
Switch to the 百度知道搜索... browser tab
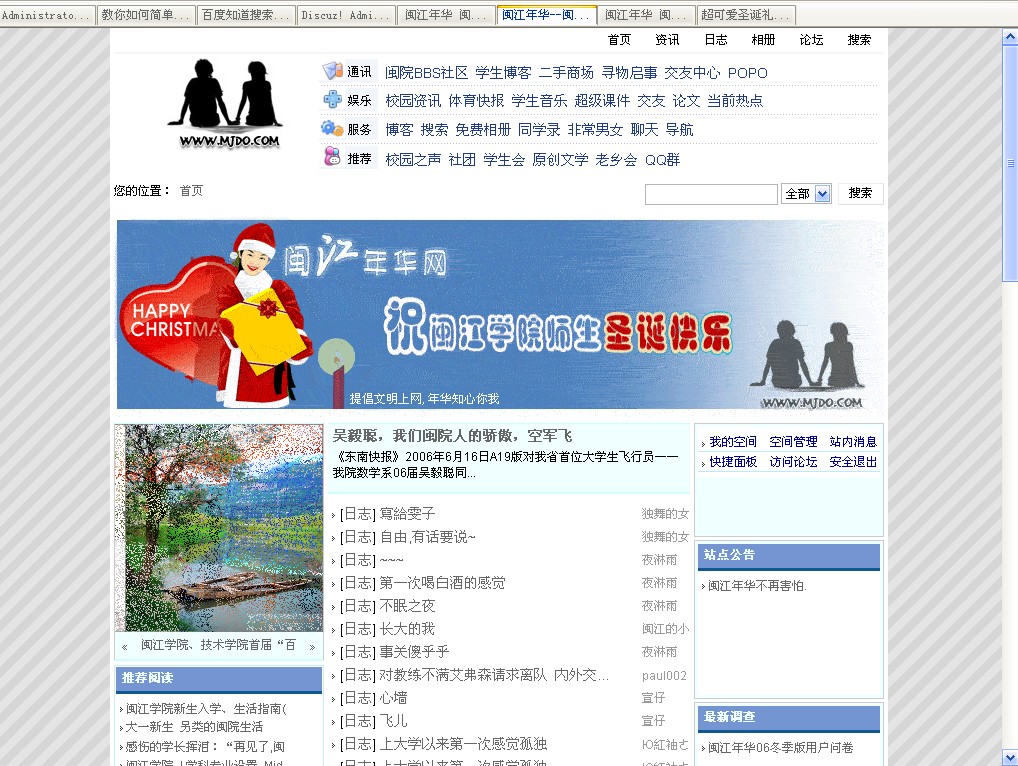[246, 15]
